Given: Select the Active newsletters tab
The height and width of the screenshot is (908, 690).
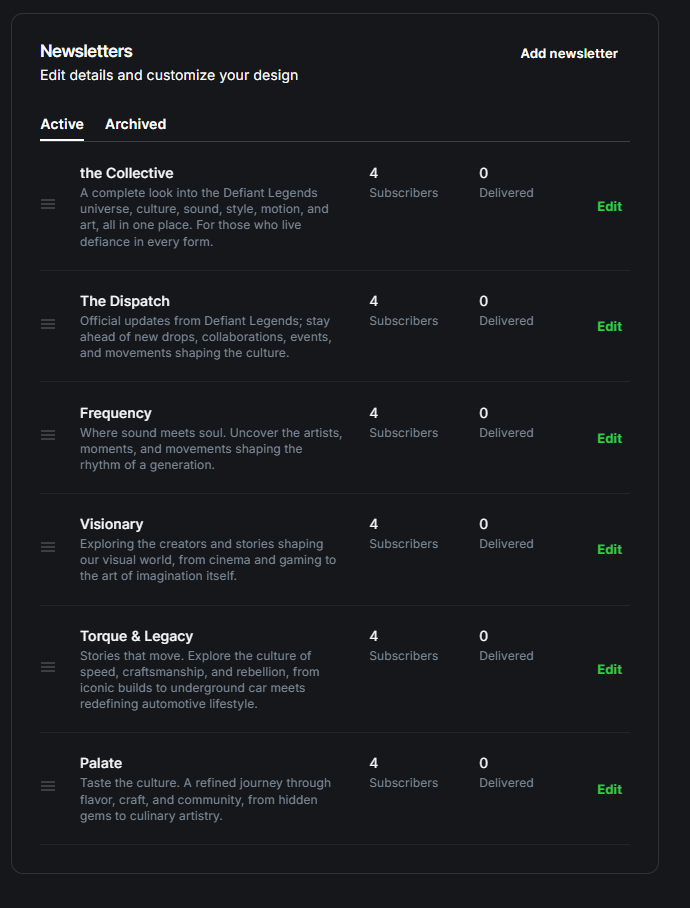Looking at the screenshot, I should (x=62, y=124).
